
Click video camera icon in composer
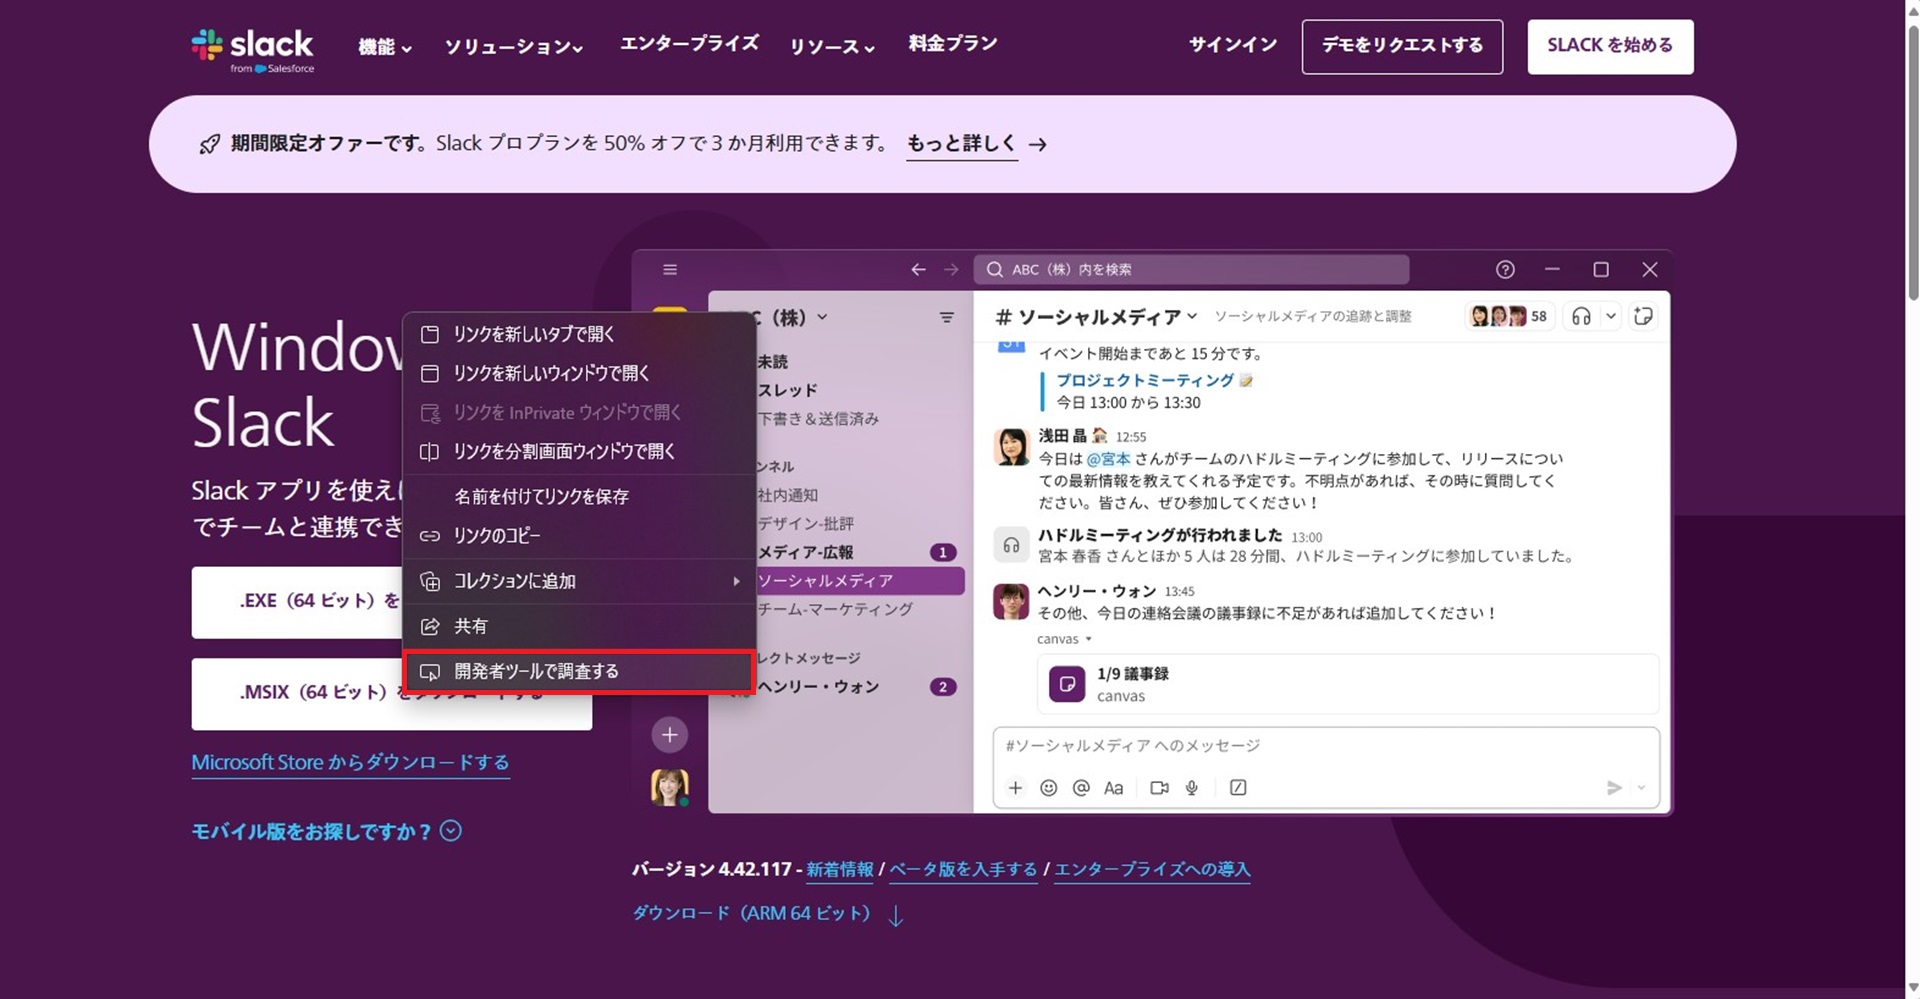1159,788
